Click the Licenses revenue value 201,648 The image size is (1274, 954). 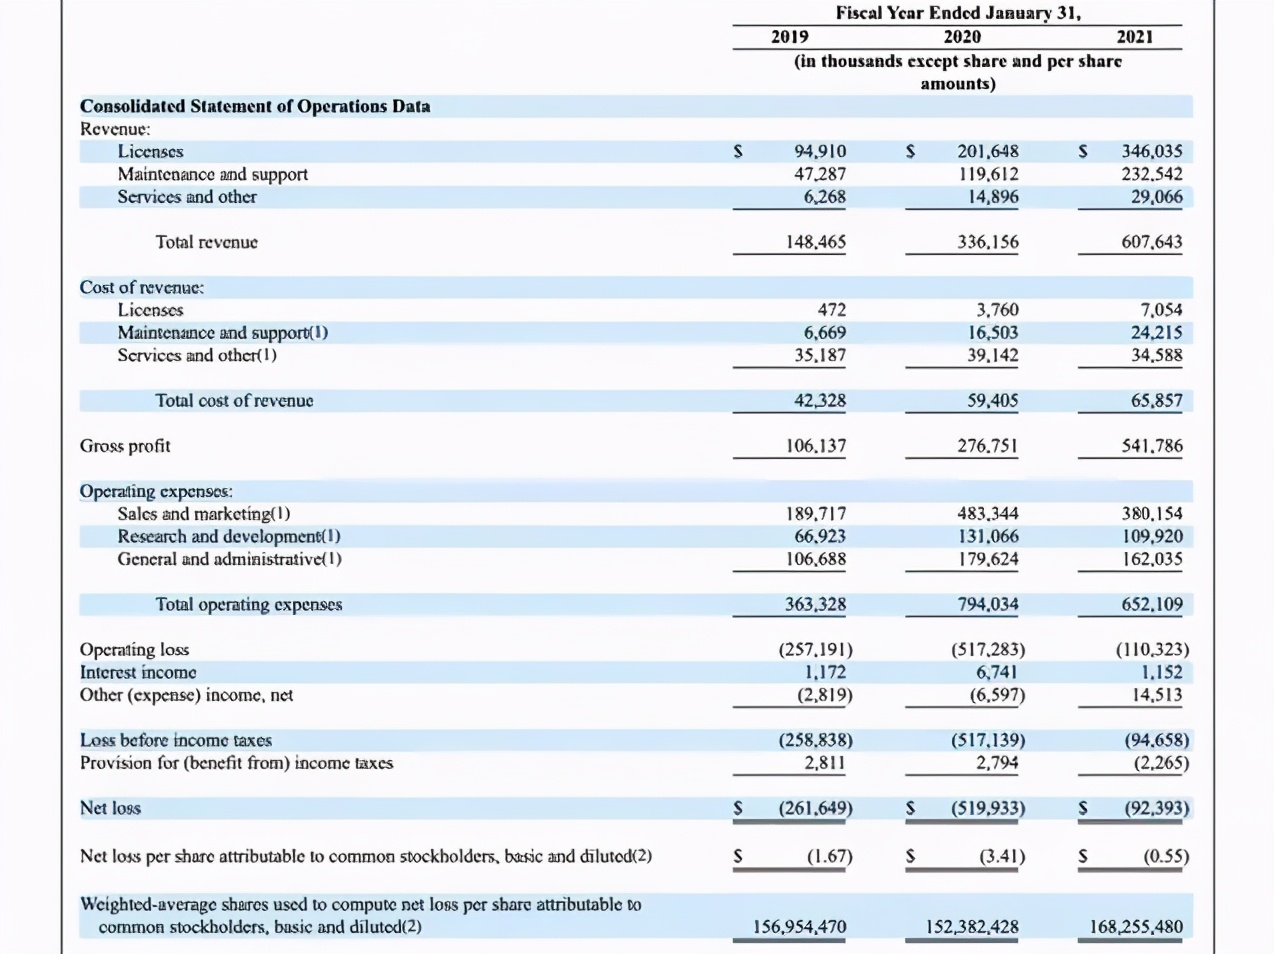point(988,151)
